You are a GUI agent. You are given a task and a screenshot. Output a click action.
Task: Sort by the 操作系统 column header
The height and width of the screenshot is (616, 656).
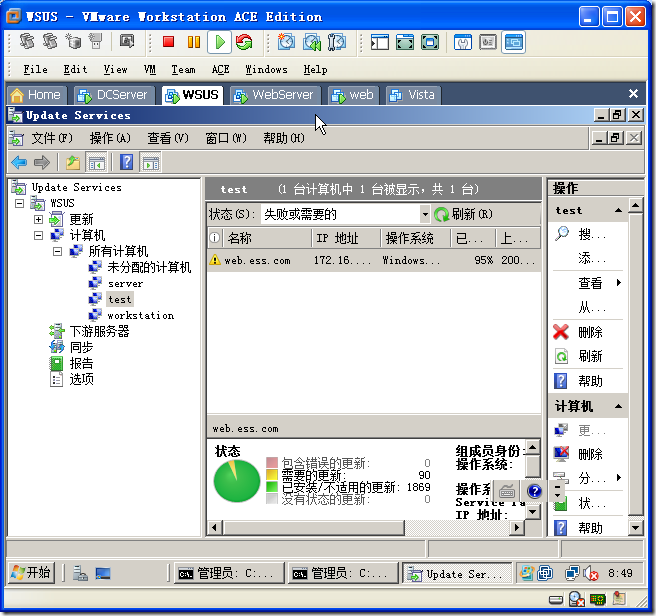416,238
